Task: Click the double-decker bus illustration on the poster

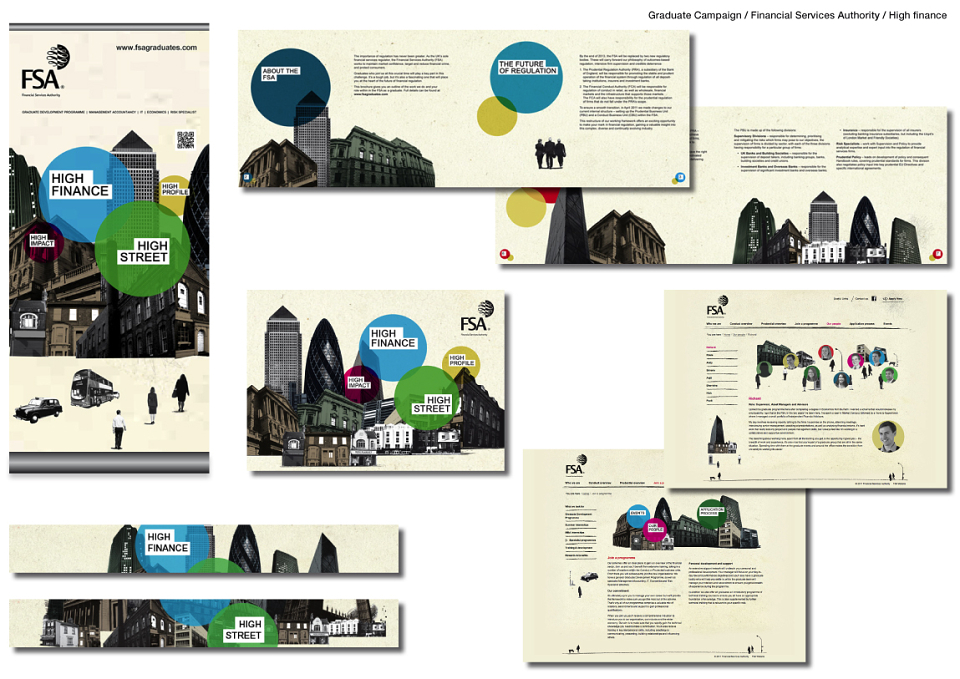Action: (x=92, y=388)
